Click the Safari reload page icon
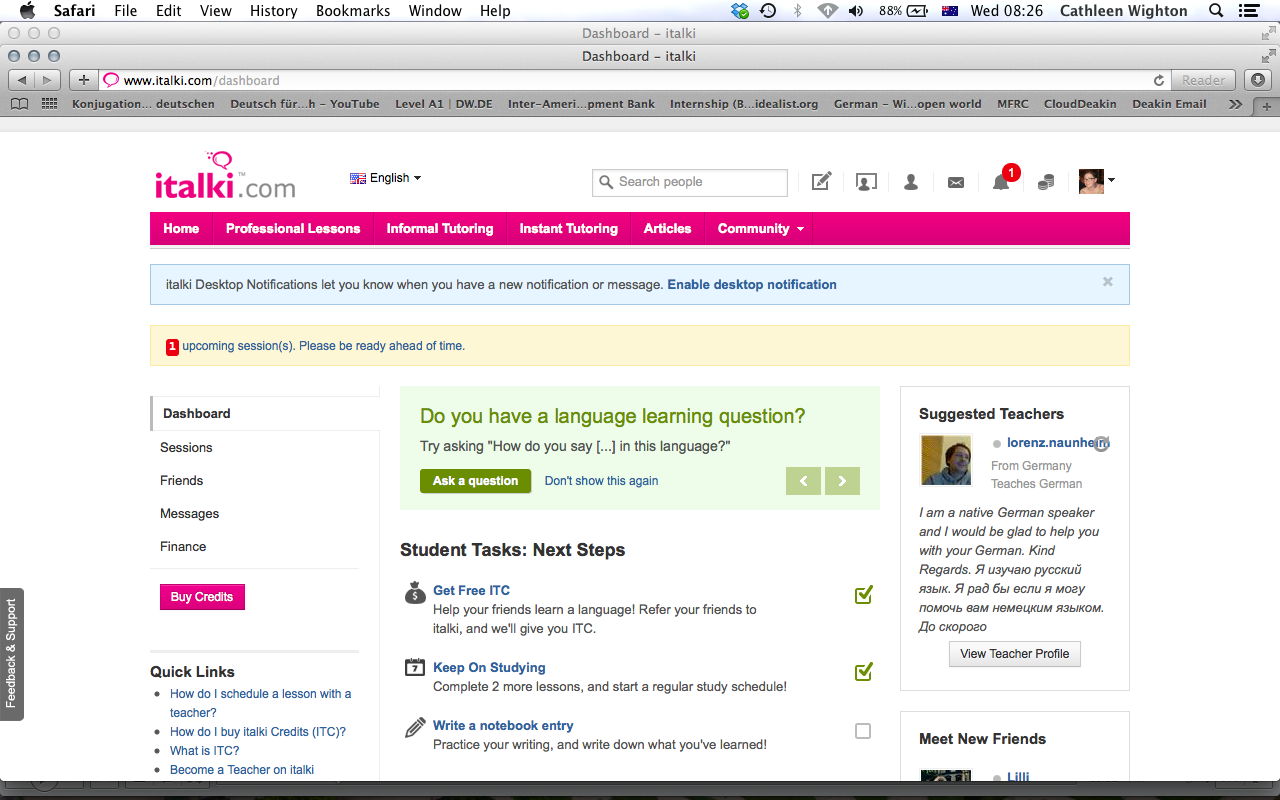Image resolution: width=1280 pixels, height=800 pixels. coord(1159,80)
